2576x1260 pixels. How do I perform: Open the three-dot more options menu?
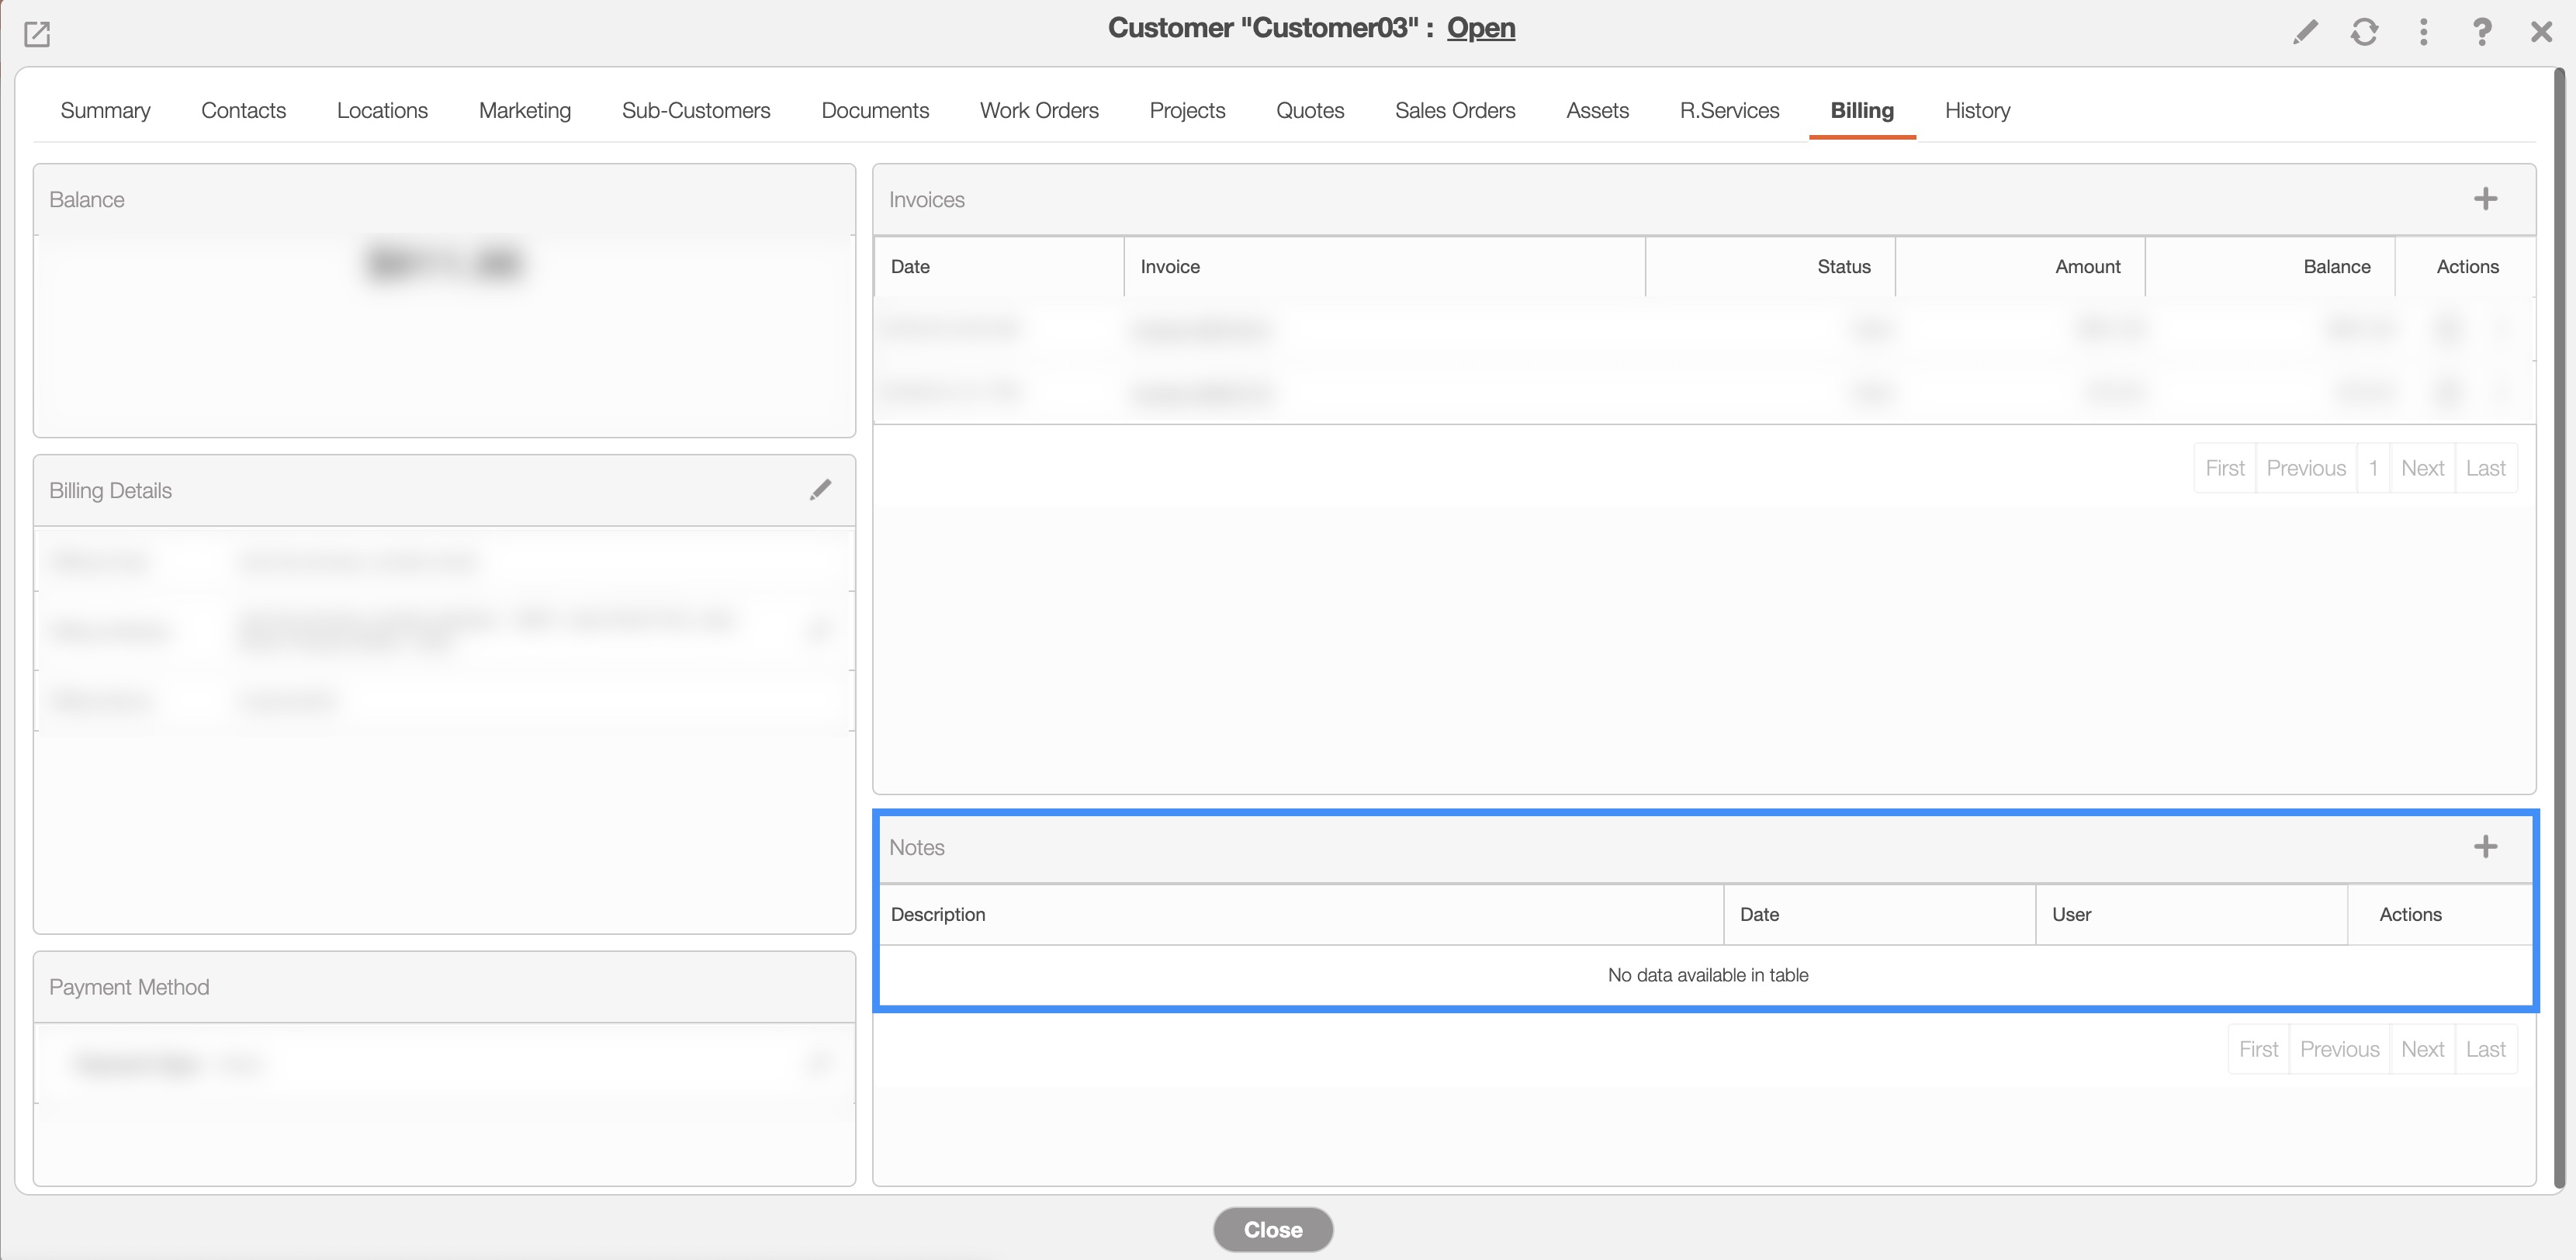tap(2423, 32)
